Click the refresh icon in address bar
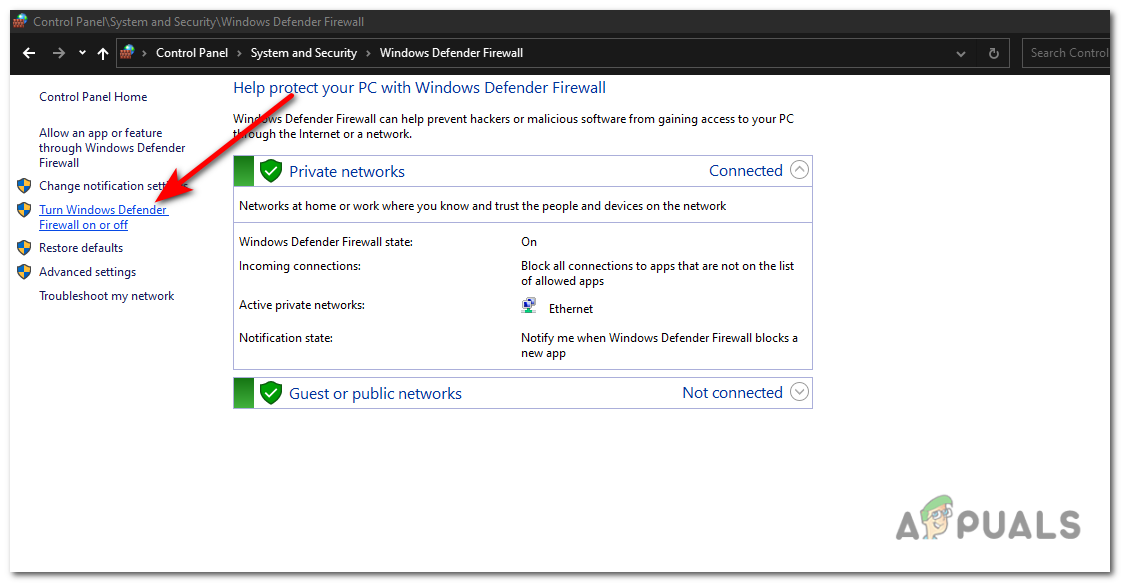Viewport: 1121px width, 583px height. tap(993, 52)
